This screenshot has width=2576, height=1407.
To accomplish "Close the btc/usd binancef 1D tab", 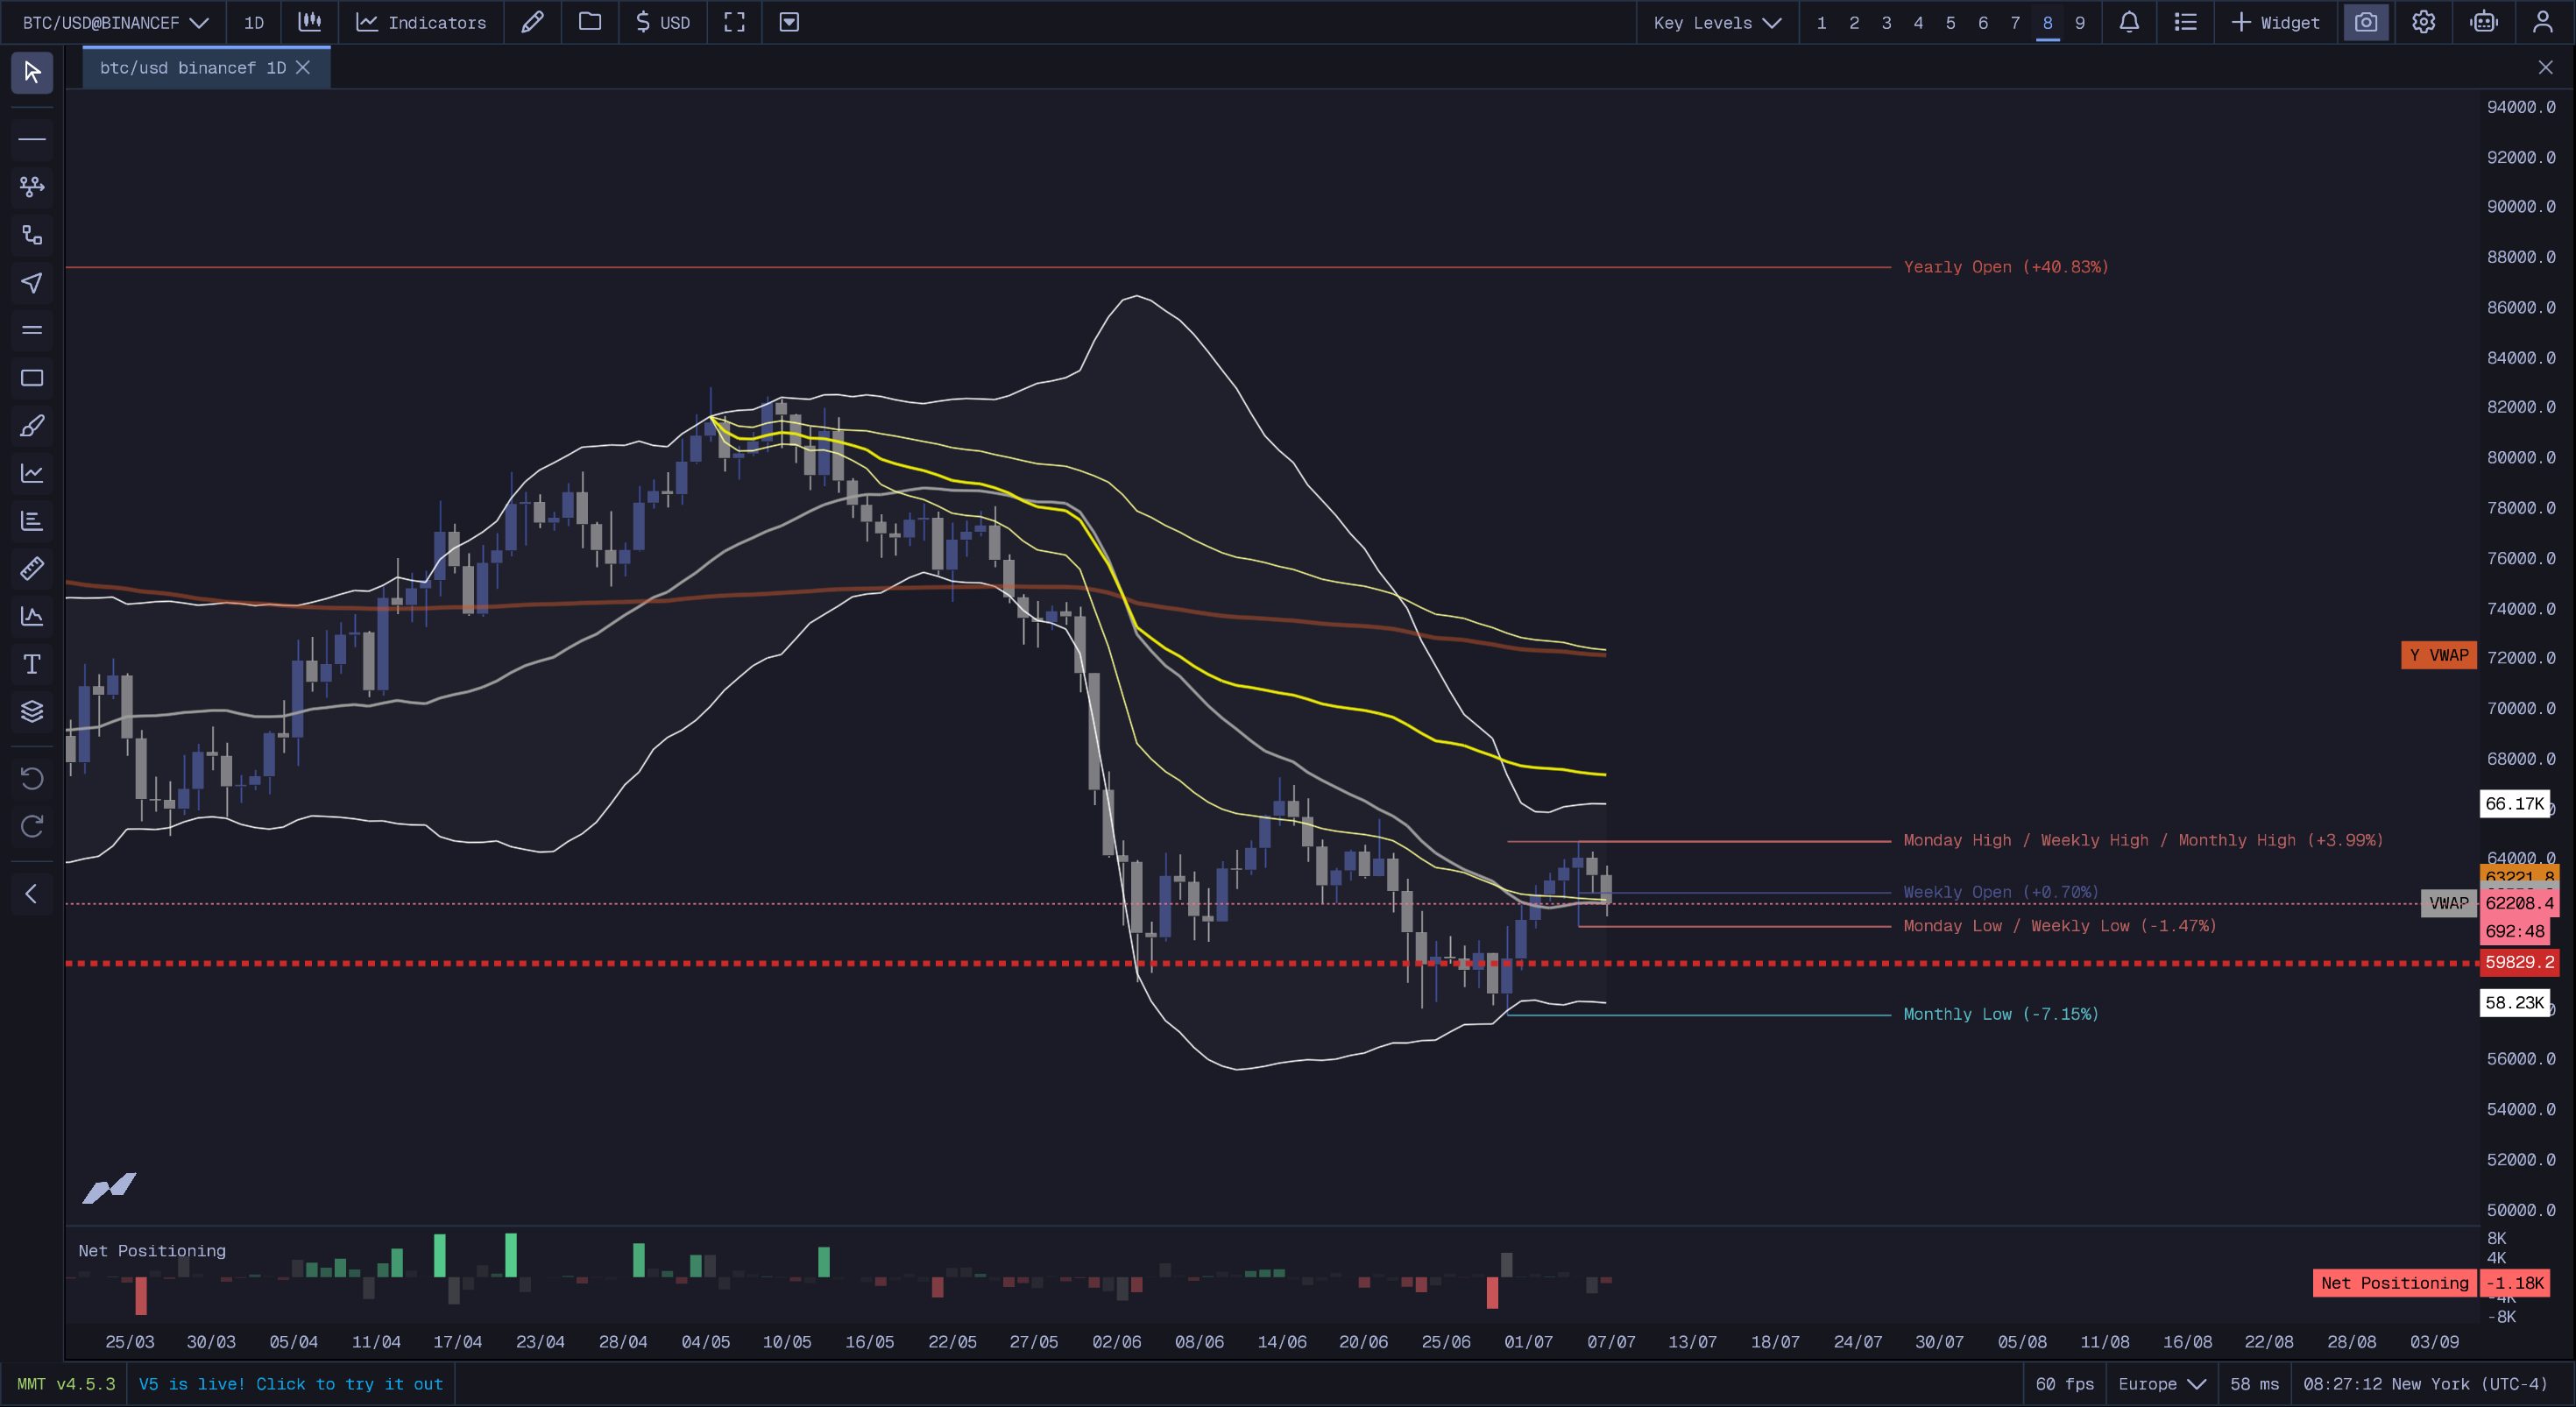I will (303, 68).
